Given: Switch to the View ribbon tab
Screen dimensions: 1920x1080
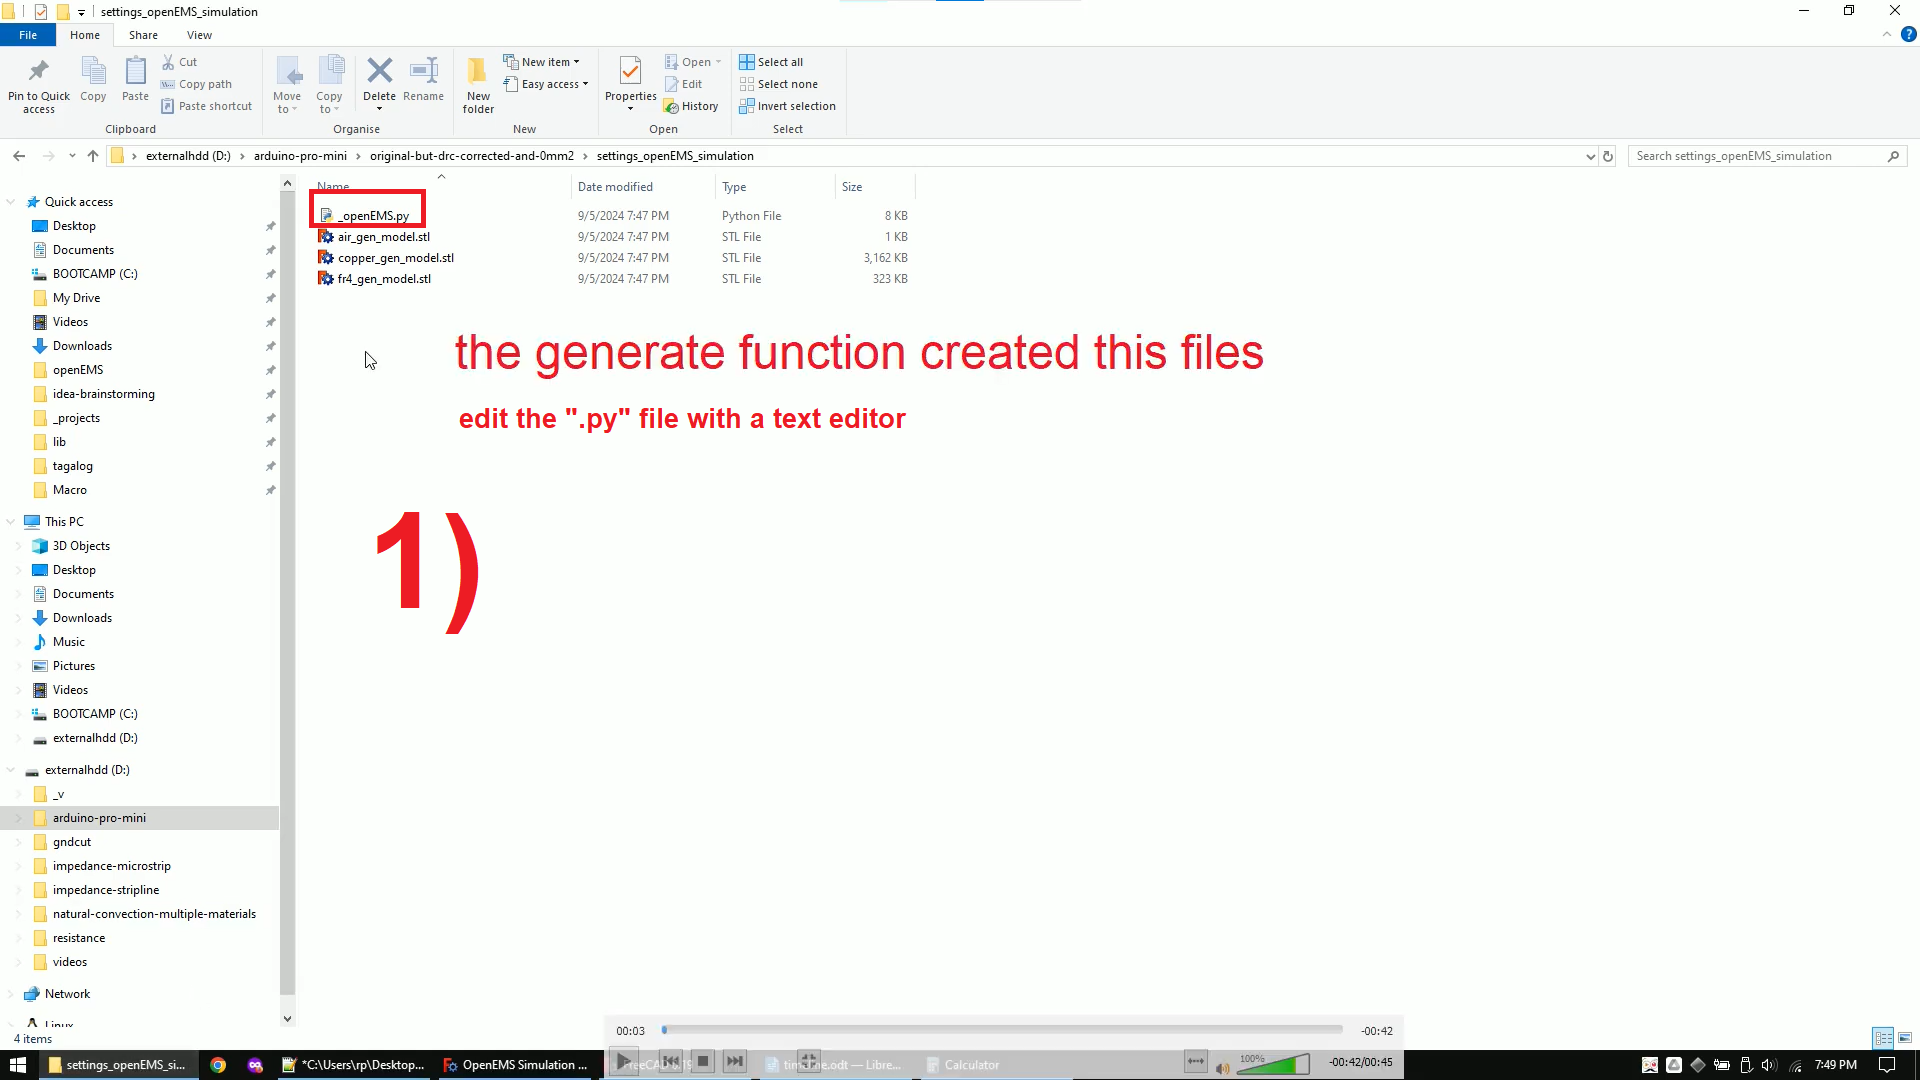Looking at the screenshot, I should point(199,35).
